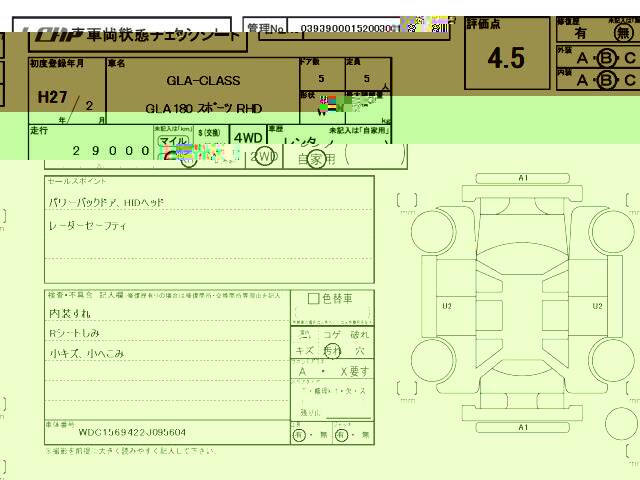Screen dimensions: 640x480
Task: Select the circled 2WD option
Action: (264, 157)
